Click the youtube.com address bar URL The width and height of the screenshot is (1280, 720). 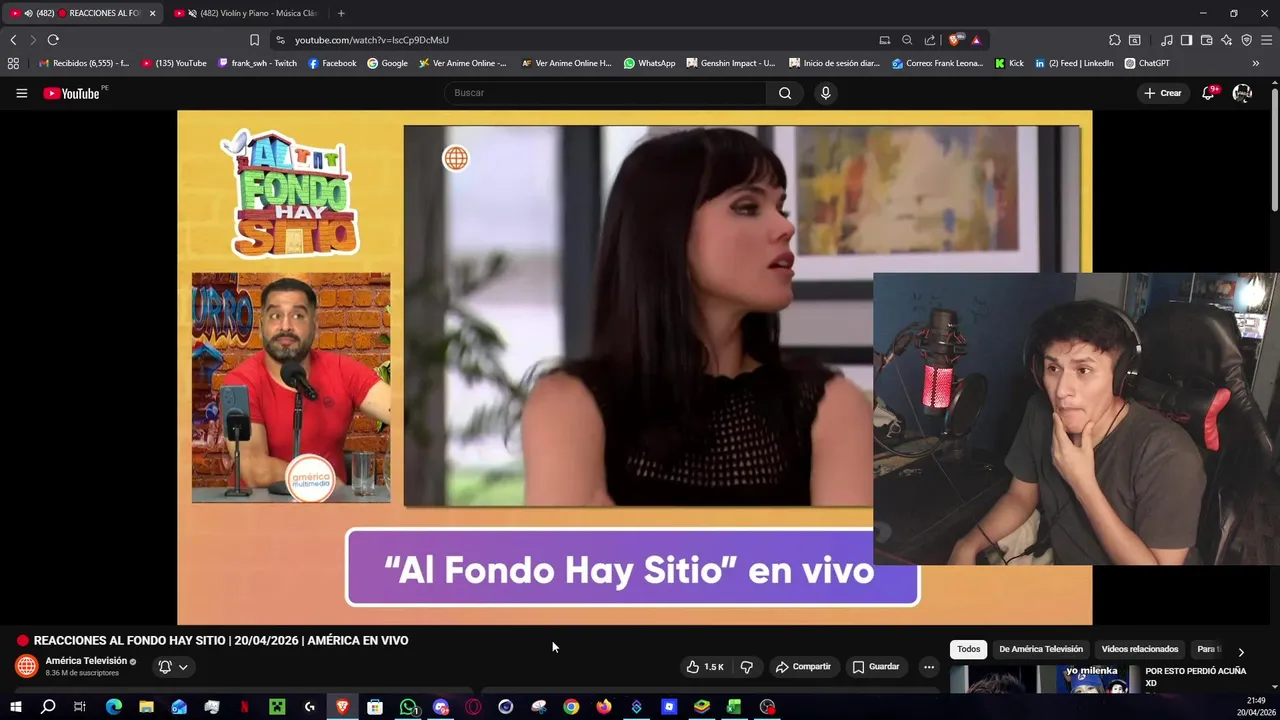coord(372,40)
